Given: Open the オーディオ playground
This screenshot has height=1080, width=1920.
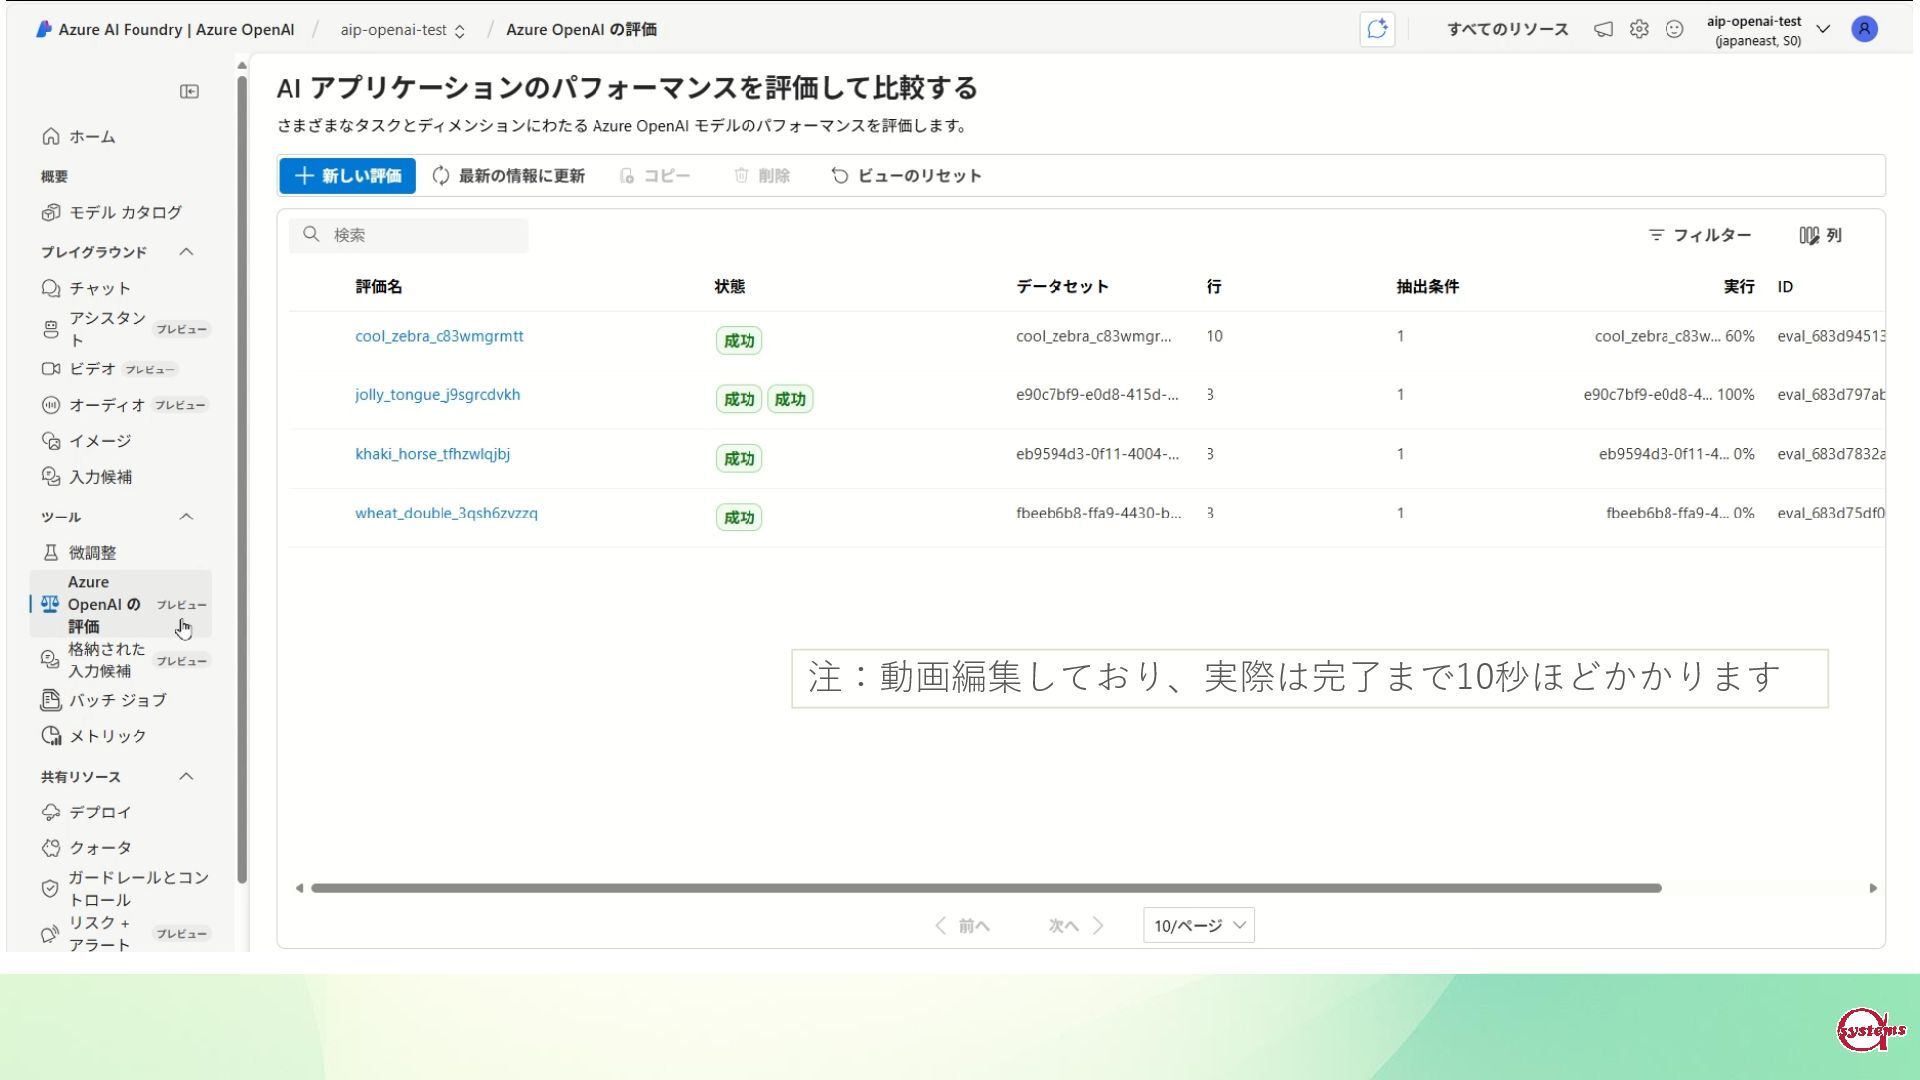Looking at the screenshot, I should point(124,405).
